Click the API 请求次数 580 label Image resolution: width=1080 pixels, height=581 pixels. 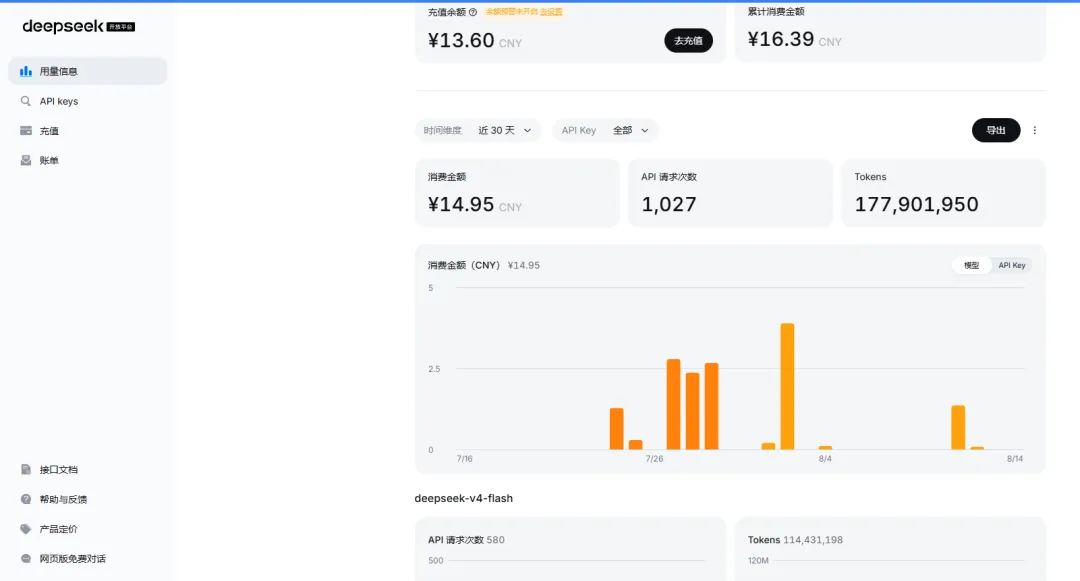click(x=466, y=540)
